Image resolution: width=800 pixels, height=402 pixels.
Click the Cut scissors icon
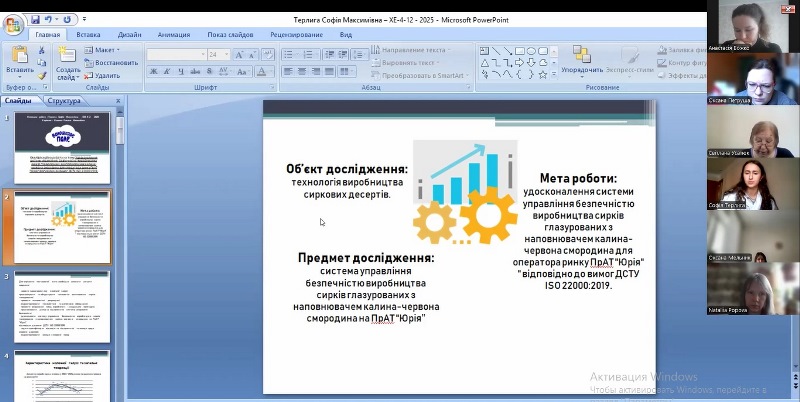click(x=42, y=50)
